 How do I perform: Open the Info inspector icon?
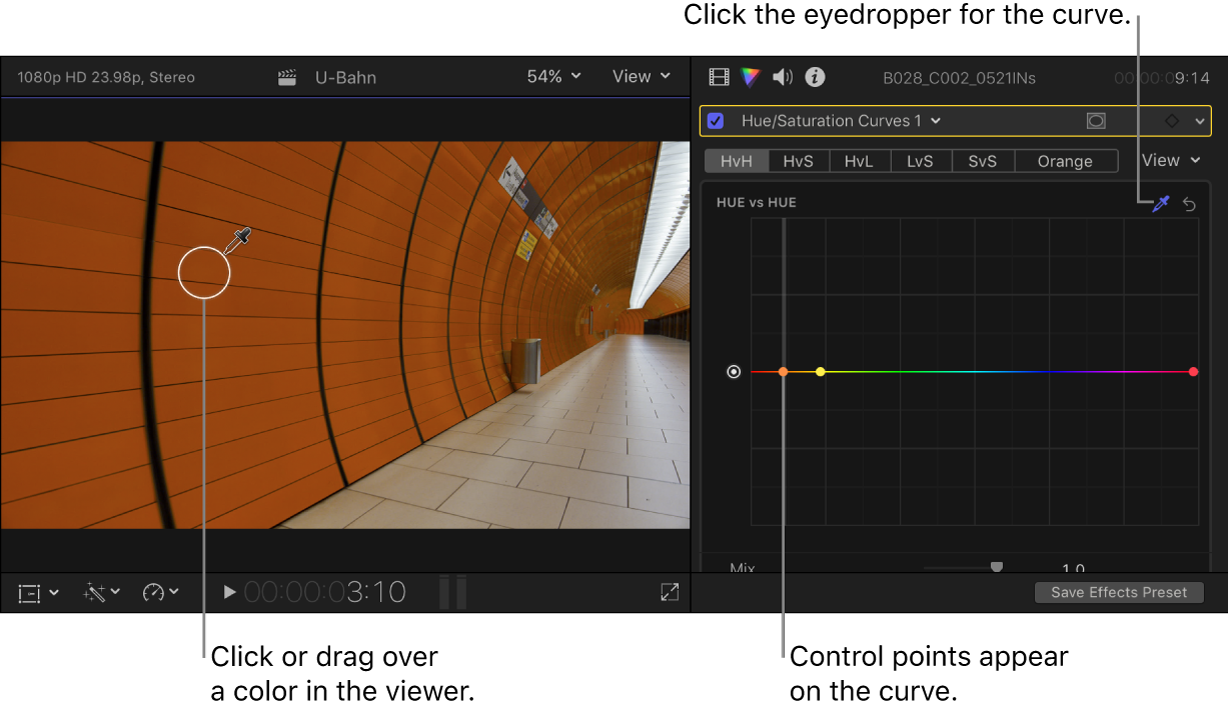814,77
